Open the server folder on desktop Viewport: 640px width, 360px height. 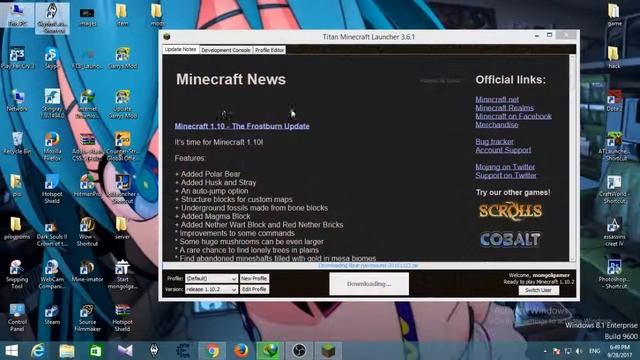pos(122,228)
